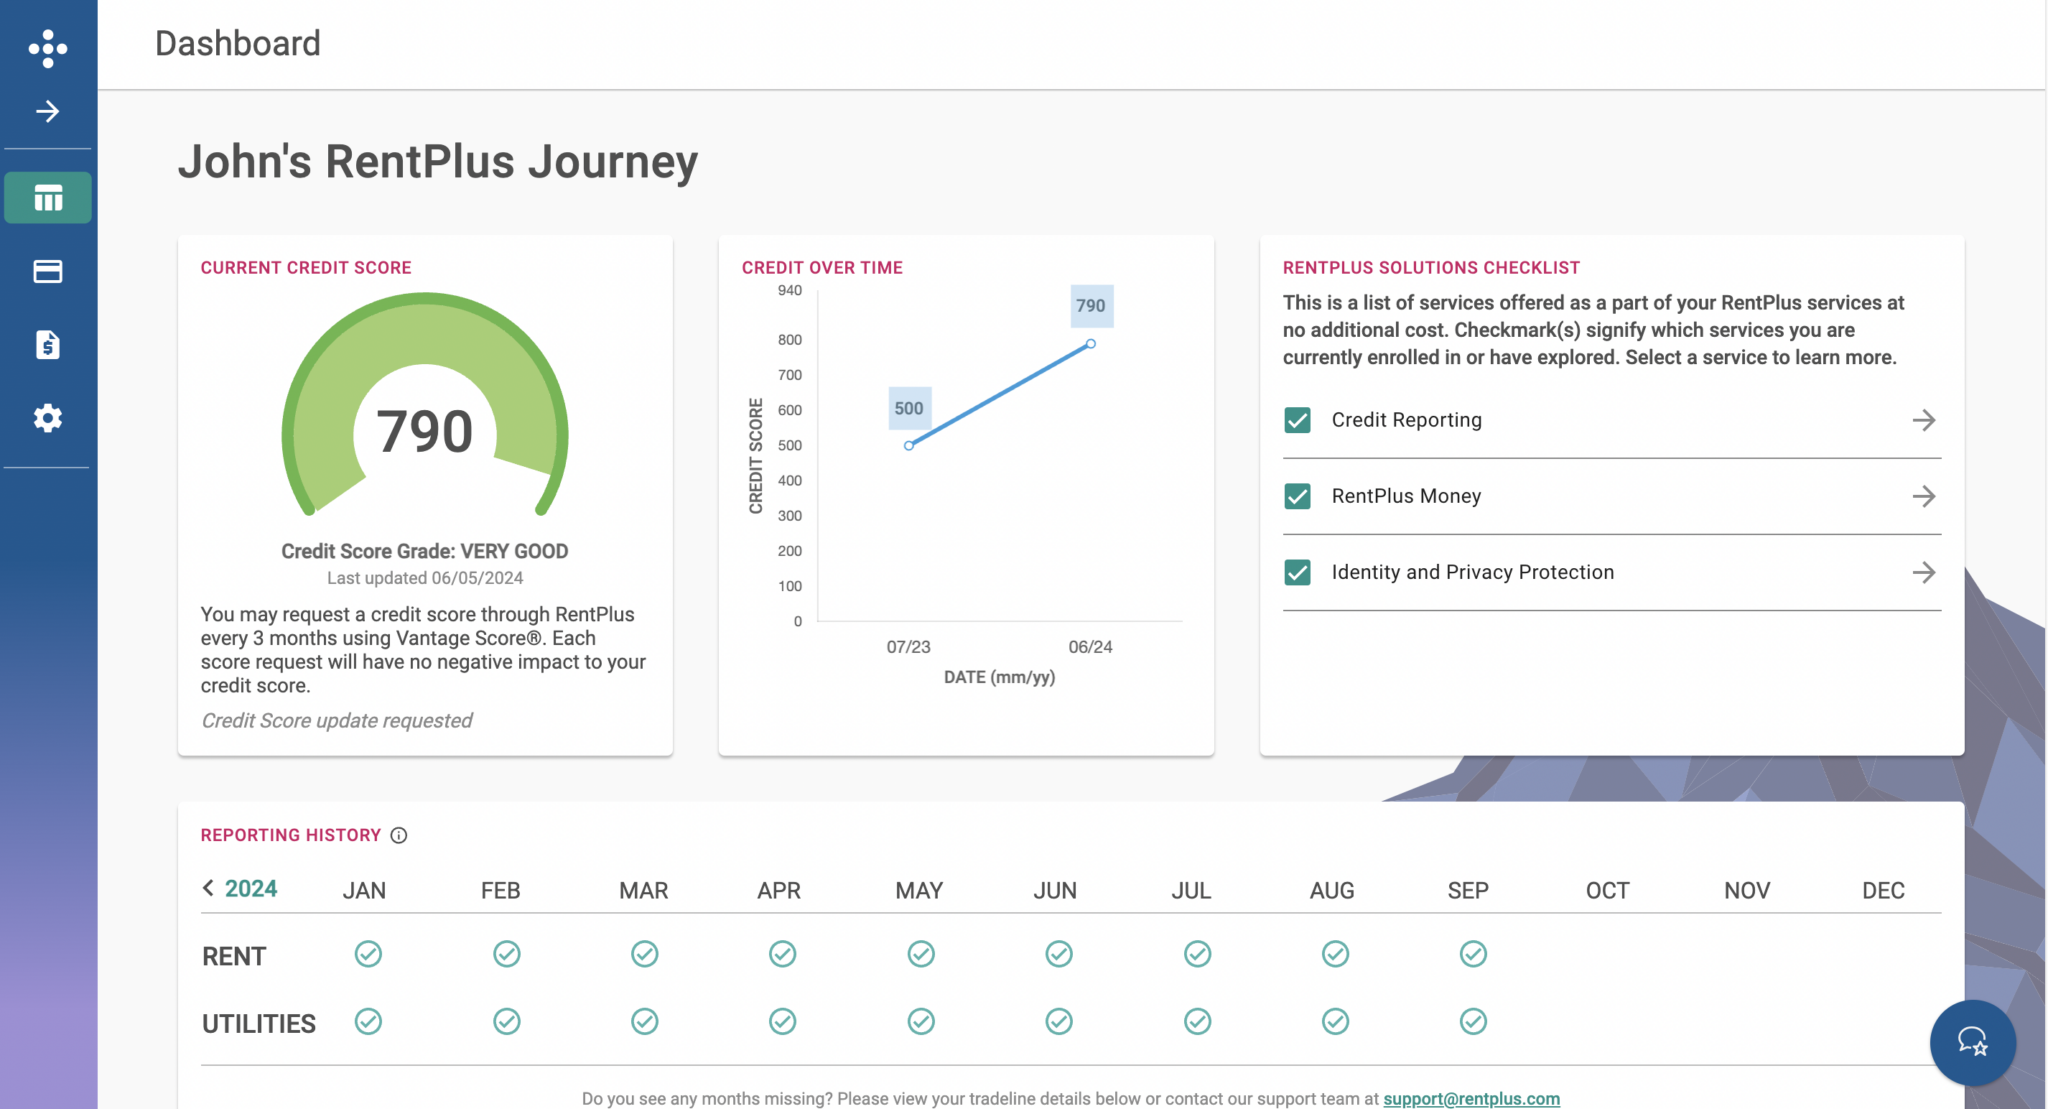The width and height of the screenshot is (2048, 1109).
Task: Open Settings gear in the sidebar
Action: (48, 418)
